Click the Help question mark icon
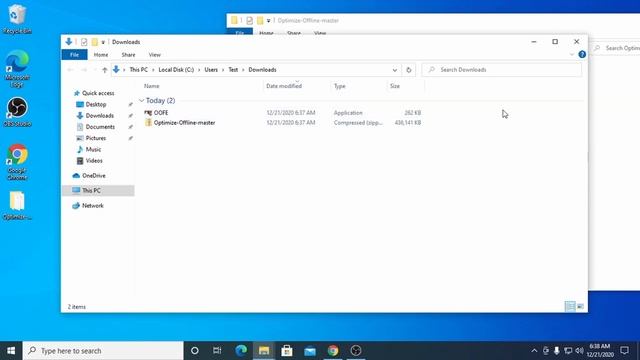Image resolution: width=640 pixels, height=360 pixels. [x=582, y=54]
